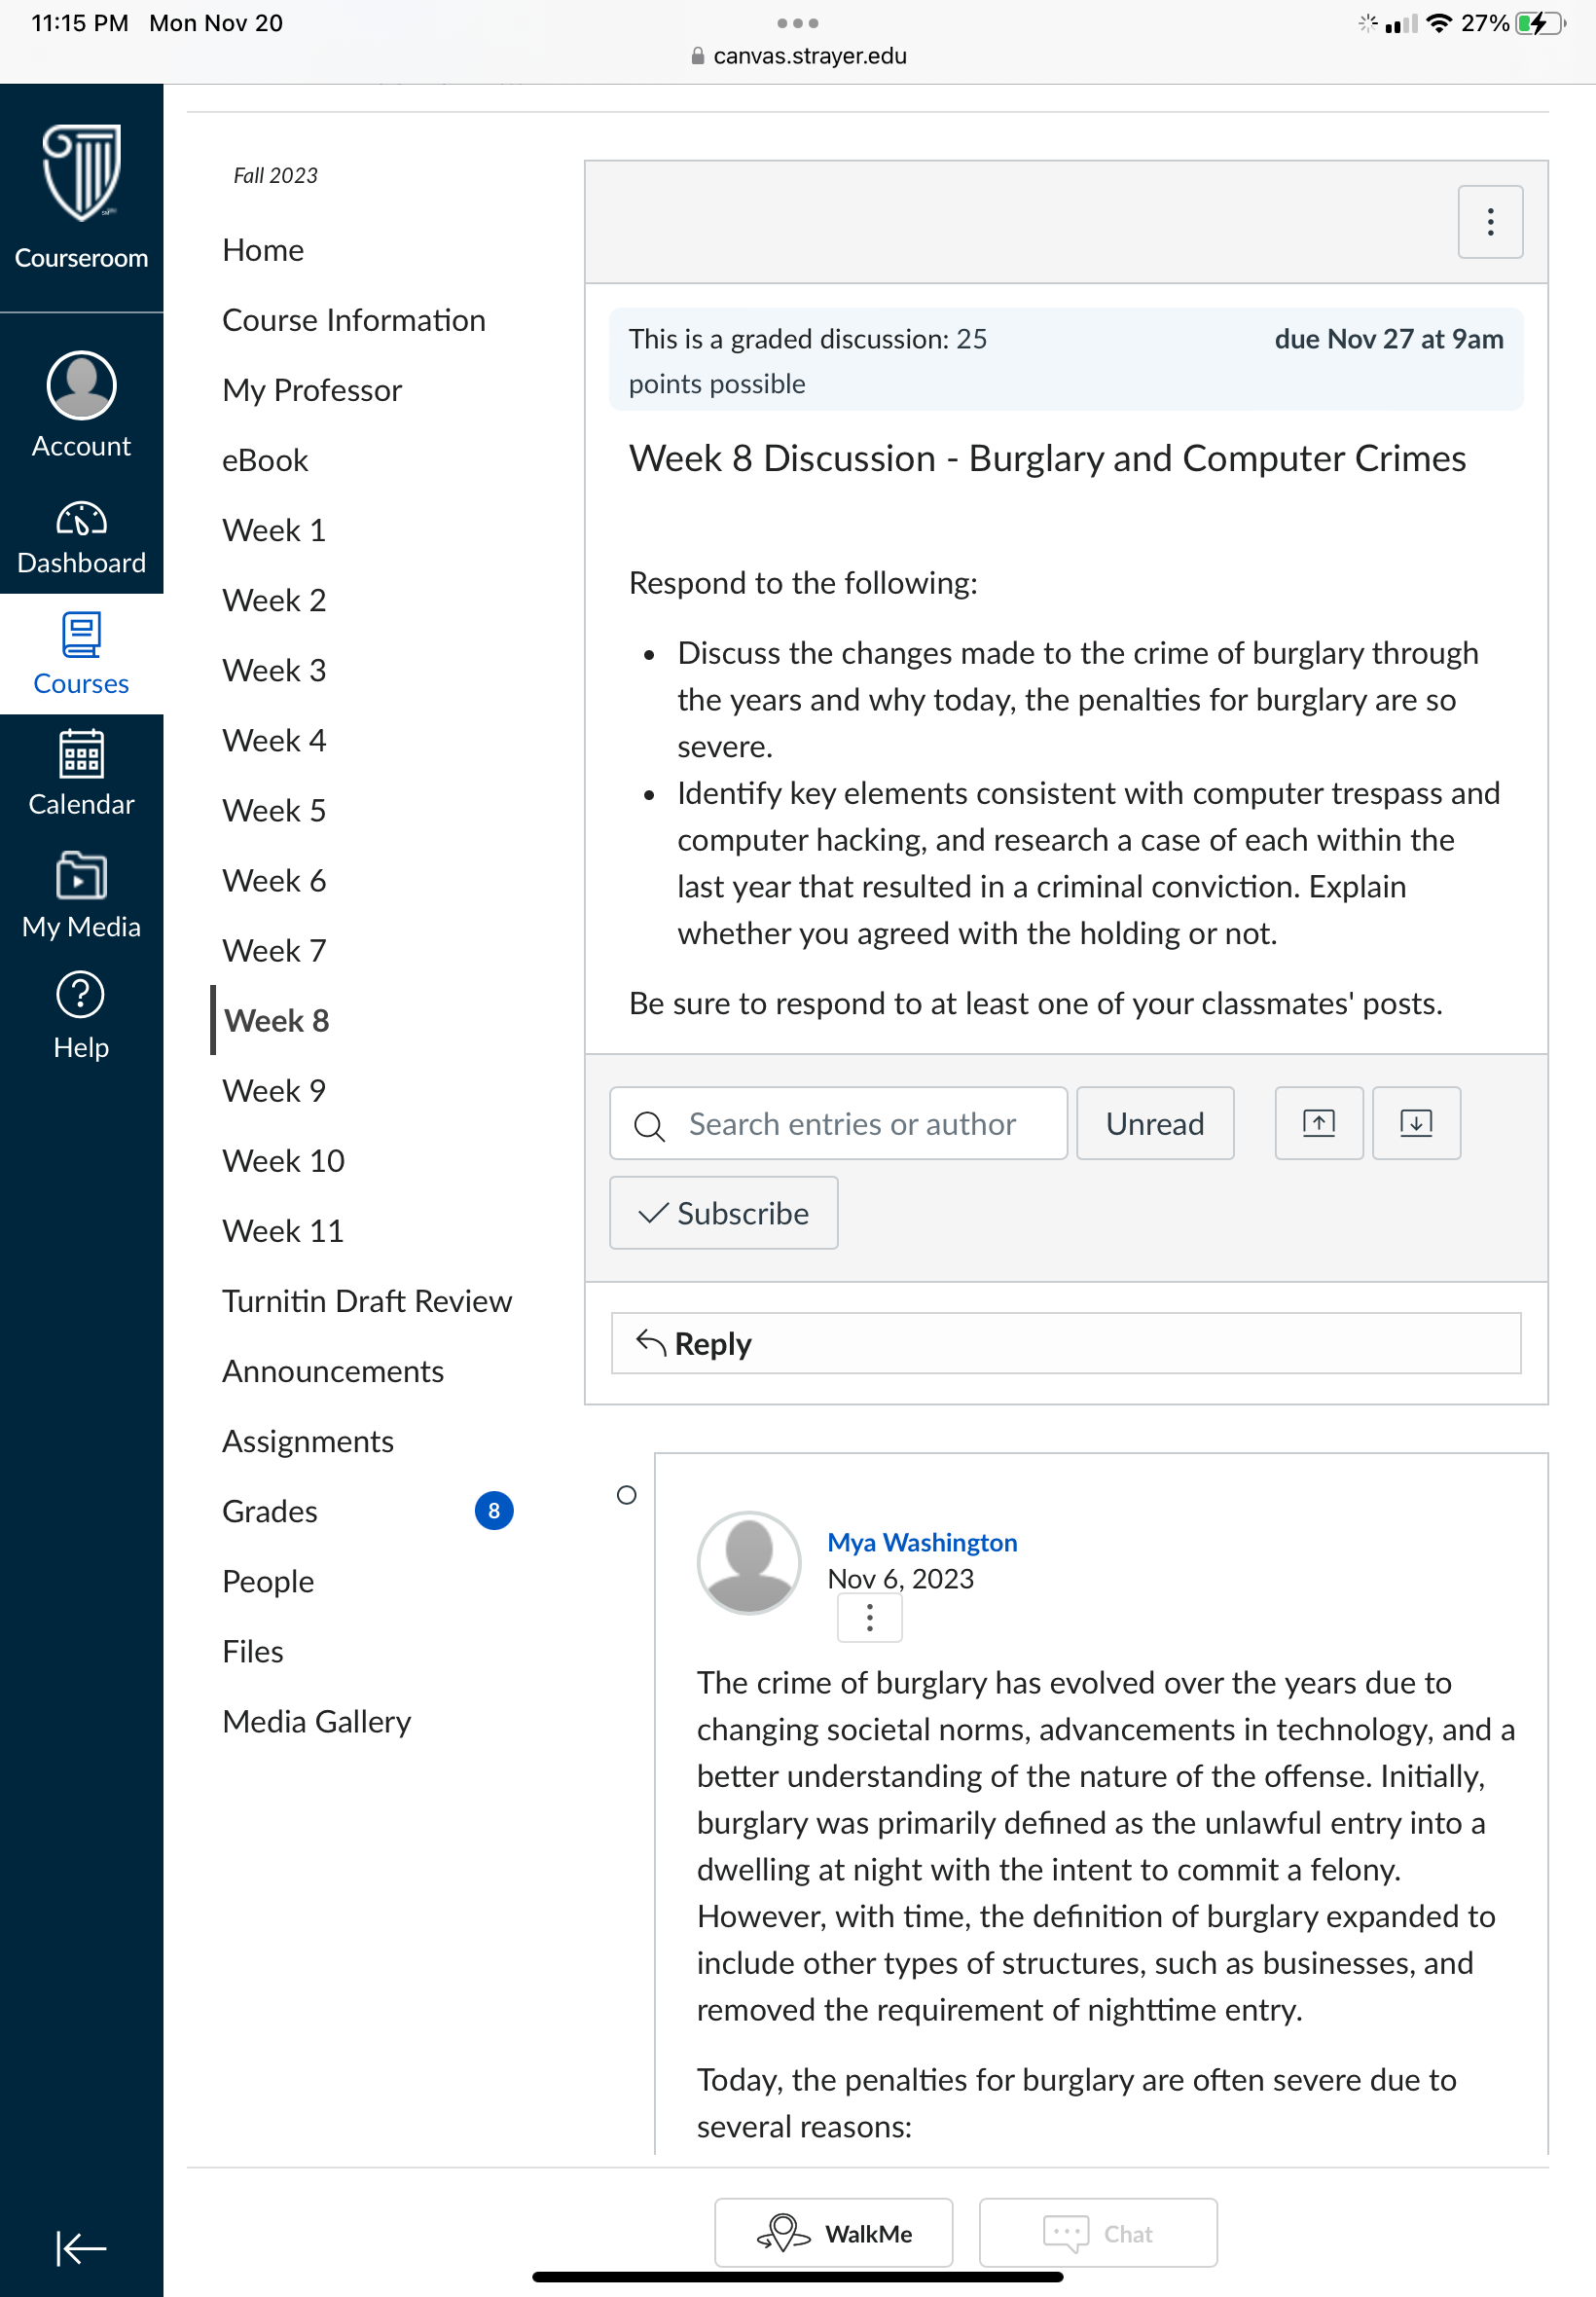Expand all replies with down-arrow button
The width and height of the screenshot is (1596, 2297).
(1416, 1123)
